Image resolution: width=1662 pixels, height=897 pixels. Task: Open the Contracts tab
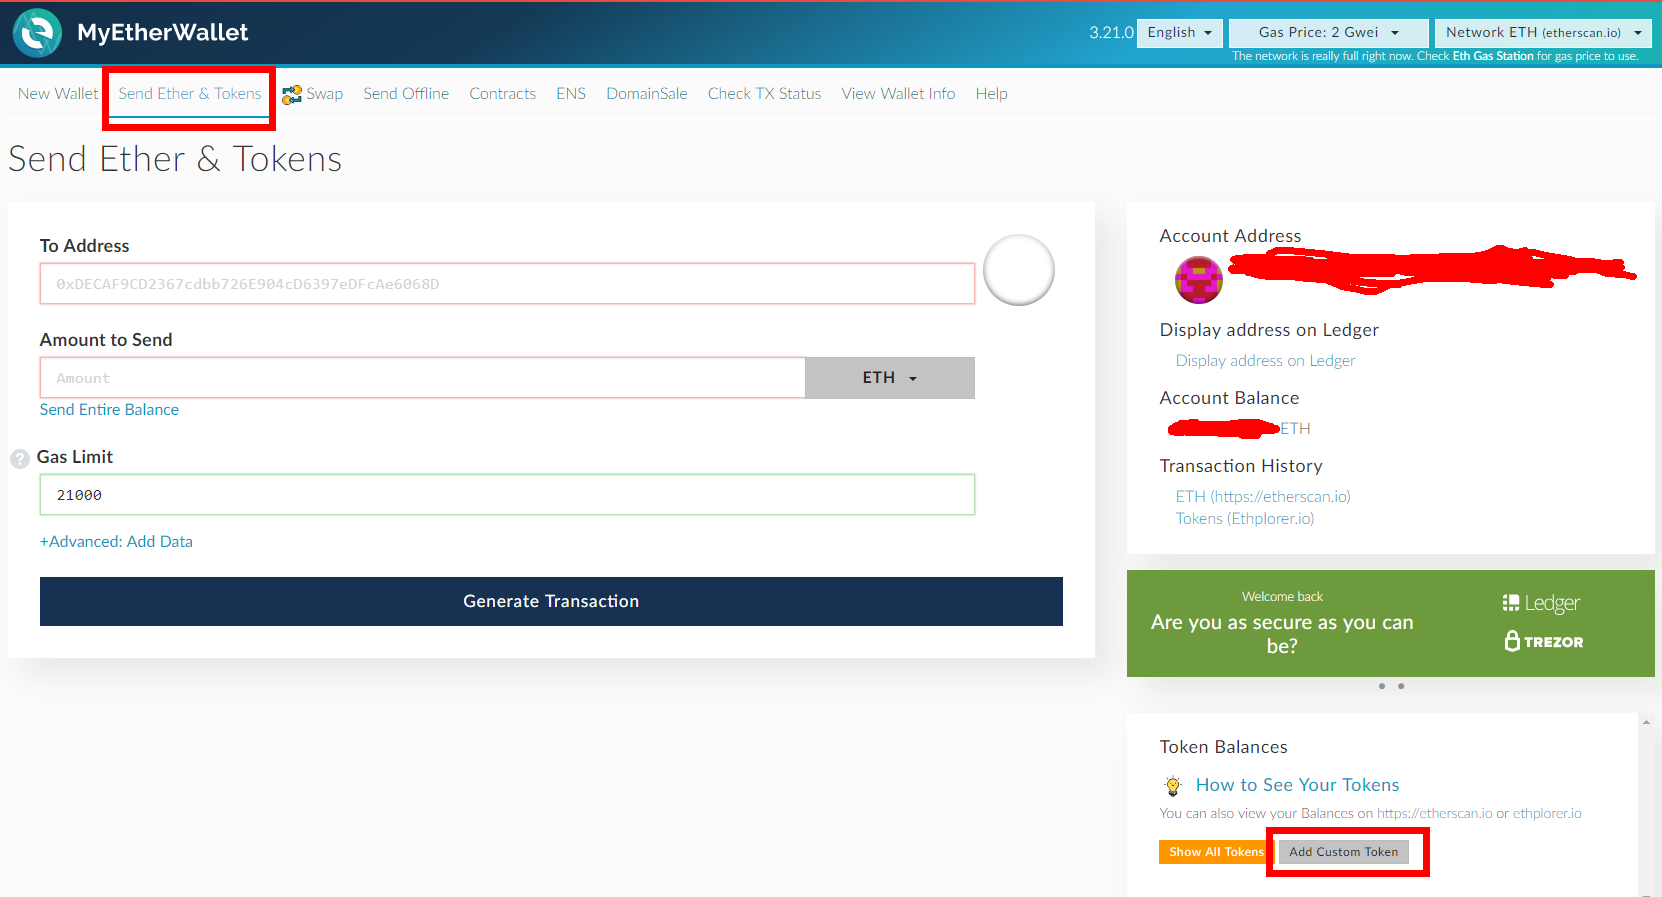point(503,94)
